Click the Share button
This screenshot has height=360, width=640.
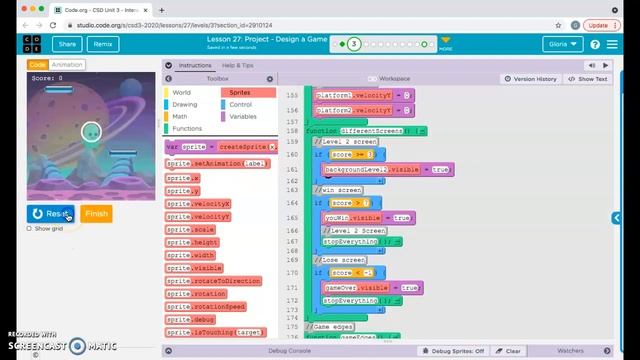click(67, 44)
